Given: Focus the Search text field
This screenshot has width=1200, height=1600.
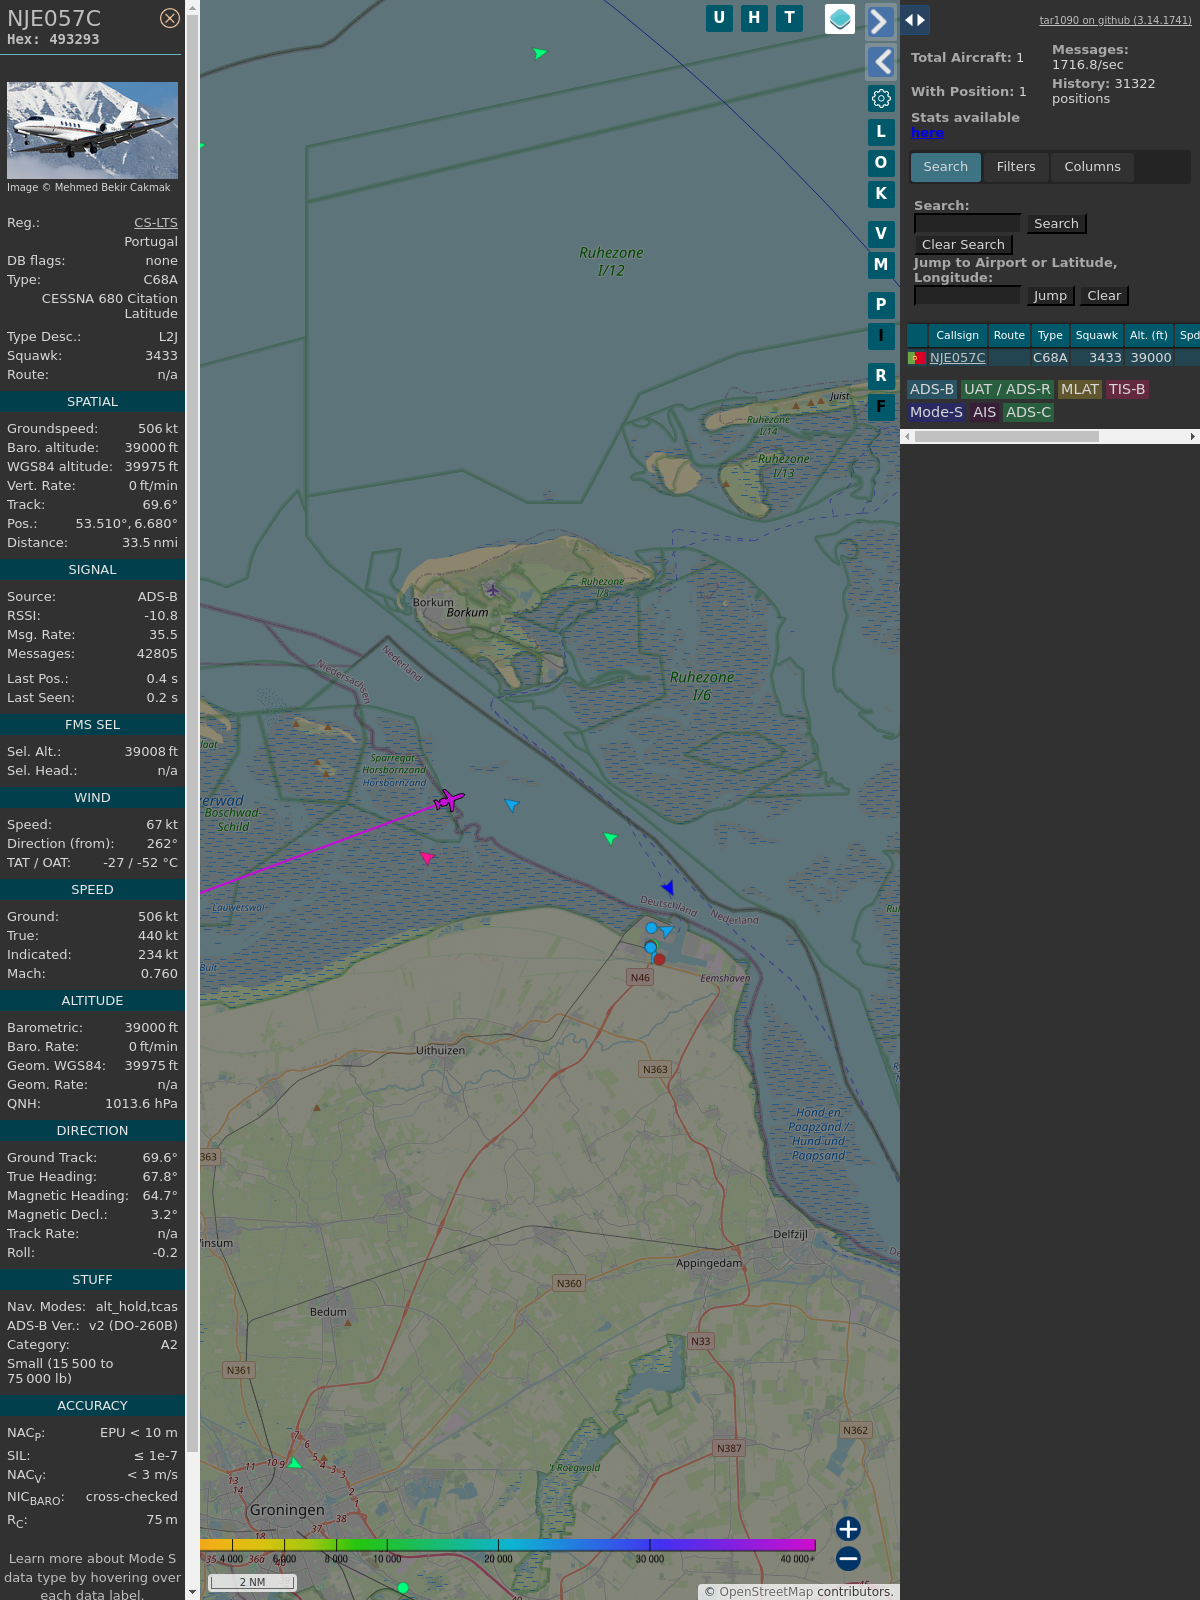Looking at the screenshot, I should point(967,224).
